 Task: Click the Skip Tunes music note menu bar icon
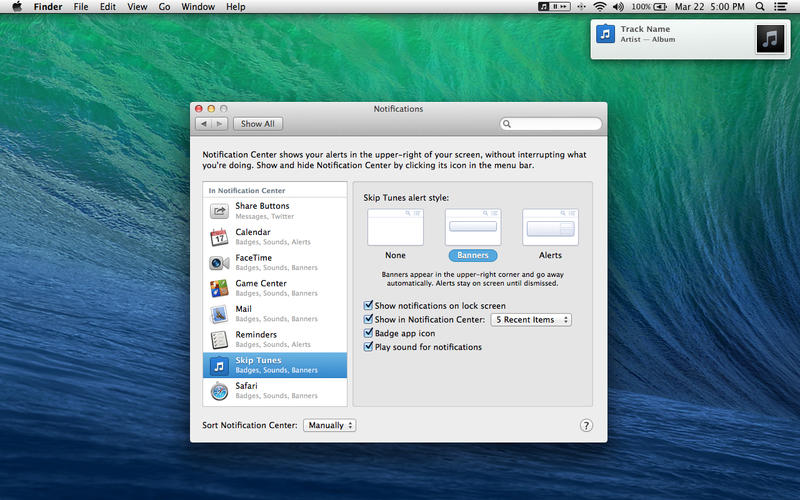(544, 7)
